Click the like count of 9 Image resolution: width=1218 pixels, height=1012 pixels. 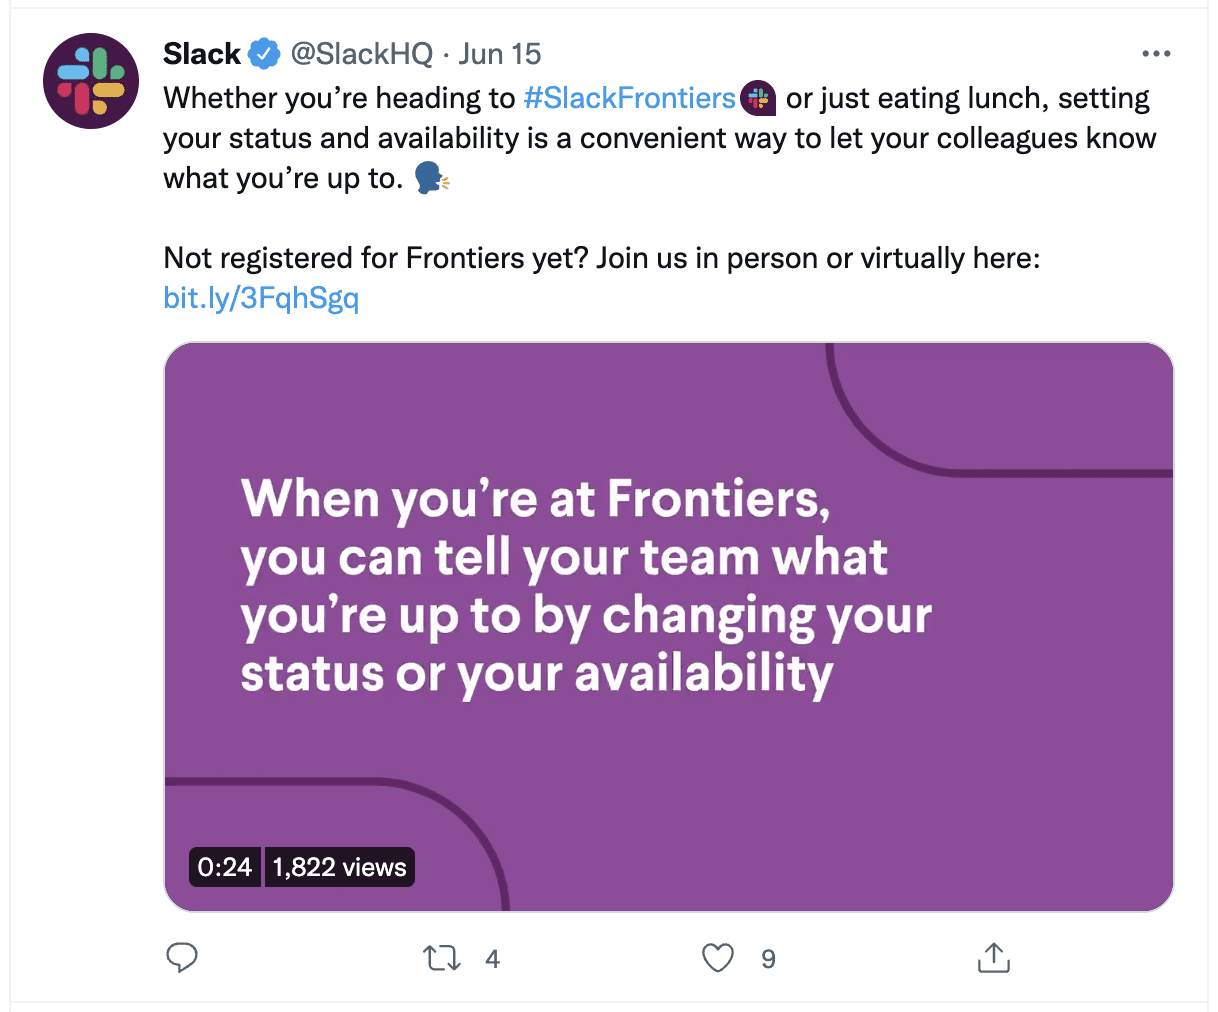(768, 960)
